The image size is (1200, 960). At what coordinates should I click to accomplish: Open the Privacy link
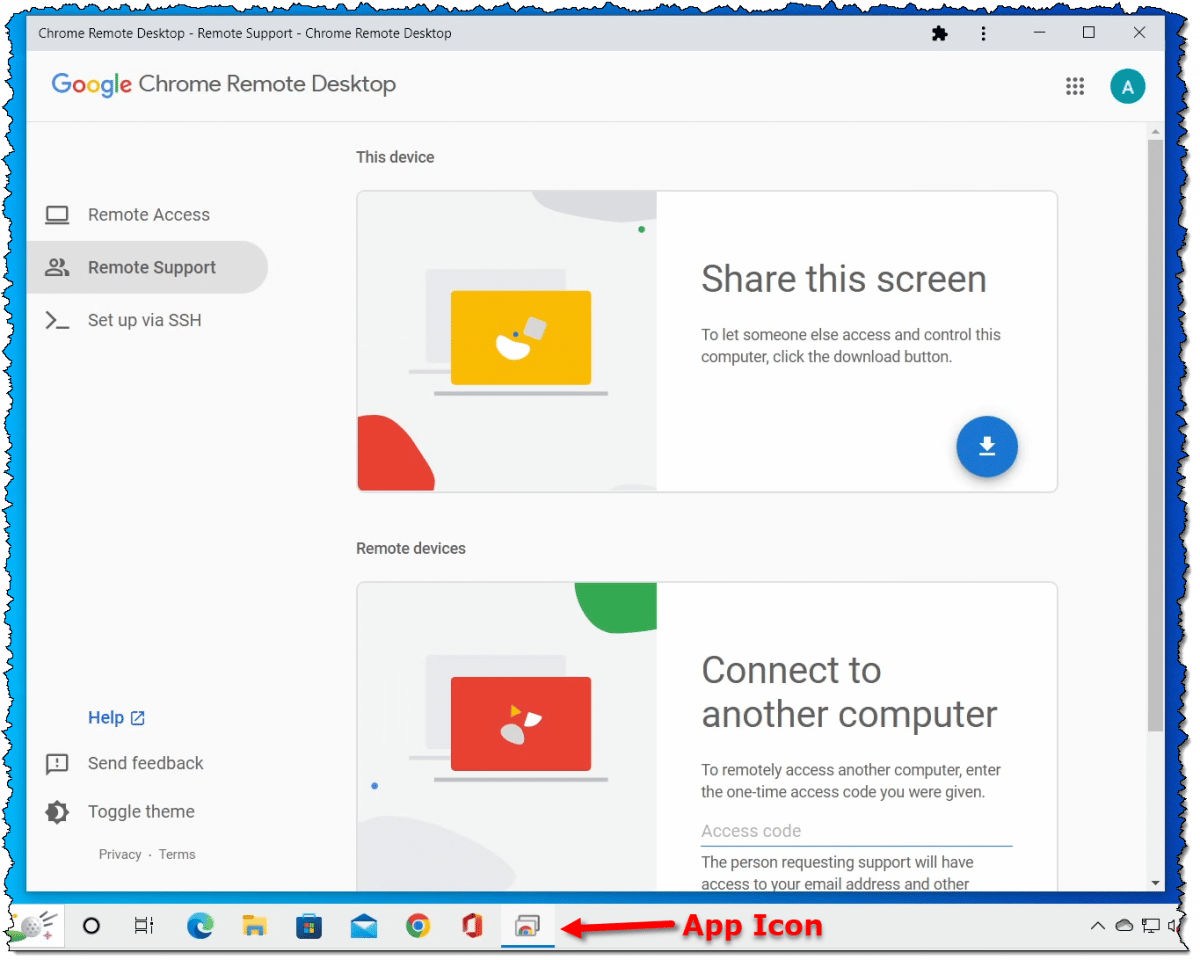(120, 854)
